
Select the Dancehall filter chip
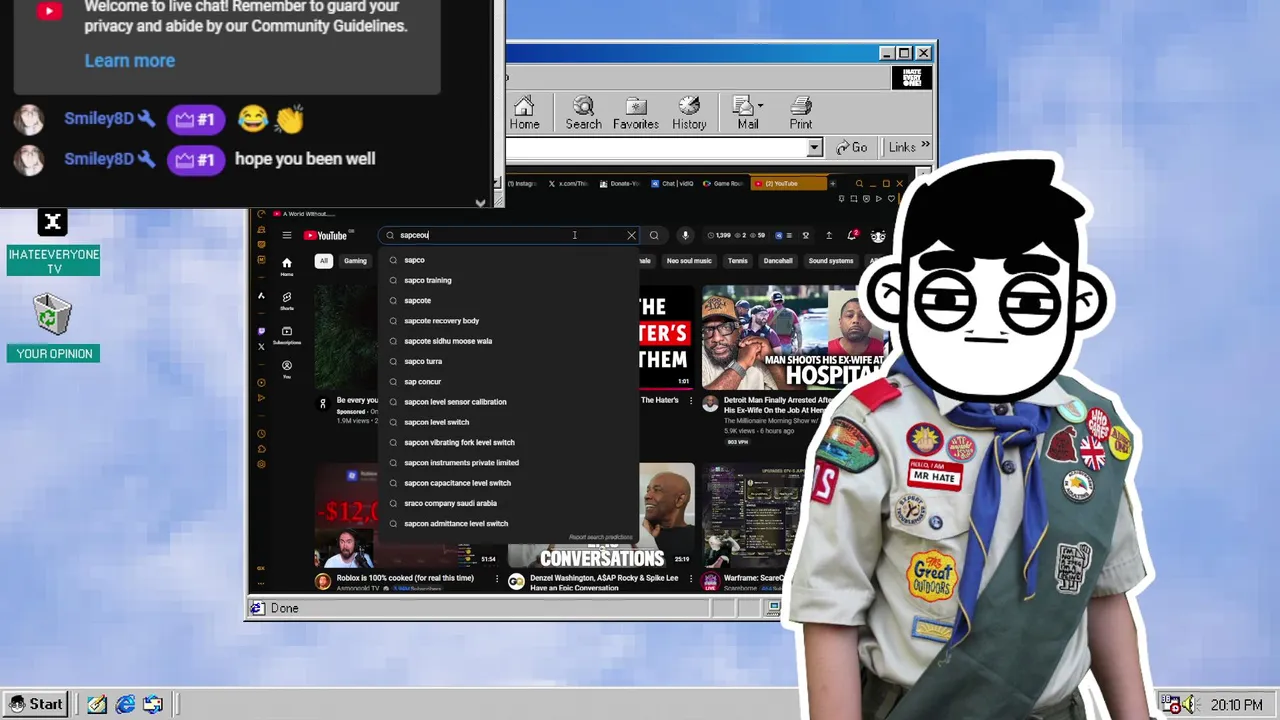778,261
